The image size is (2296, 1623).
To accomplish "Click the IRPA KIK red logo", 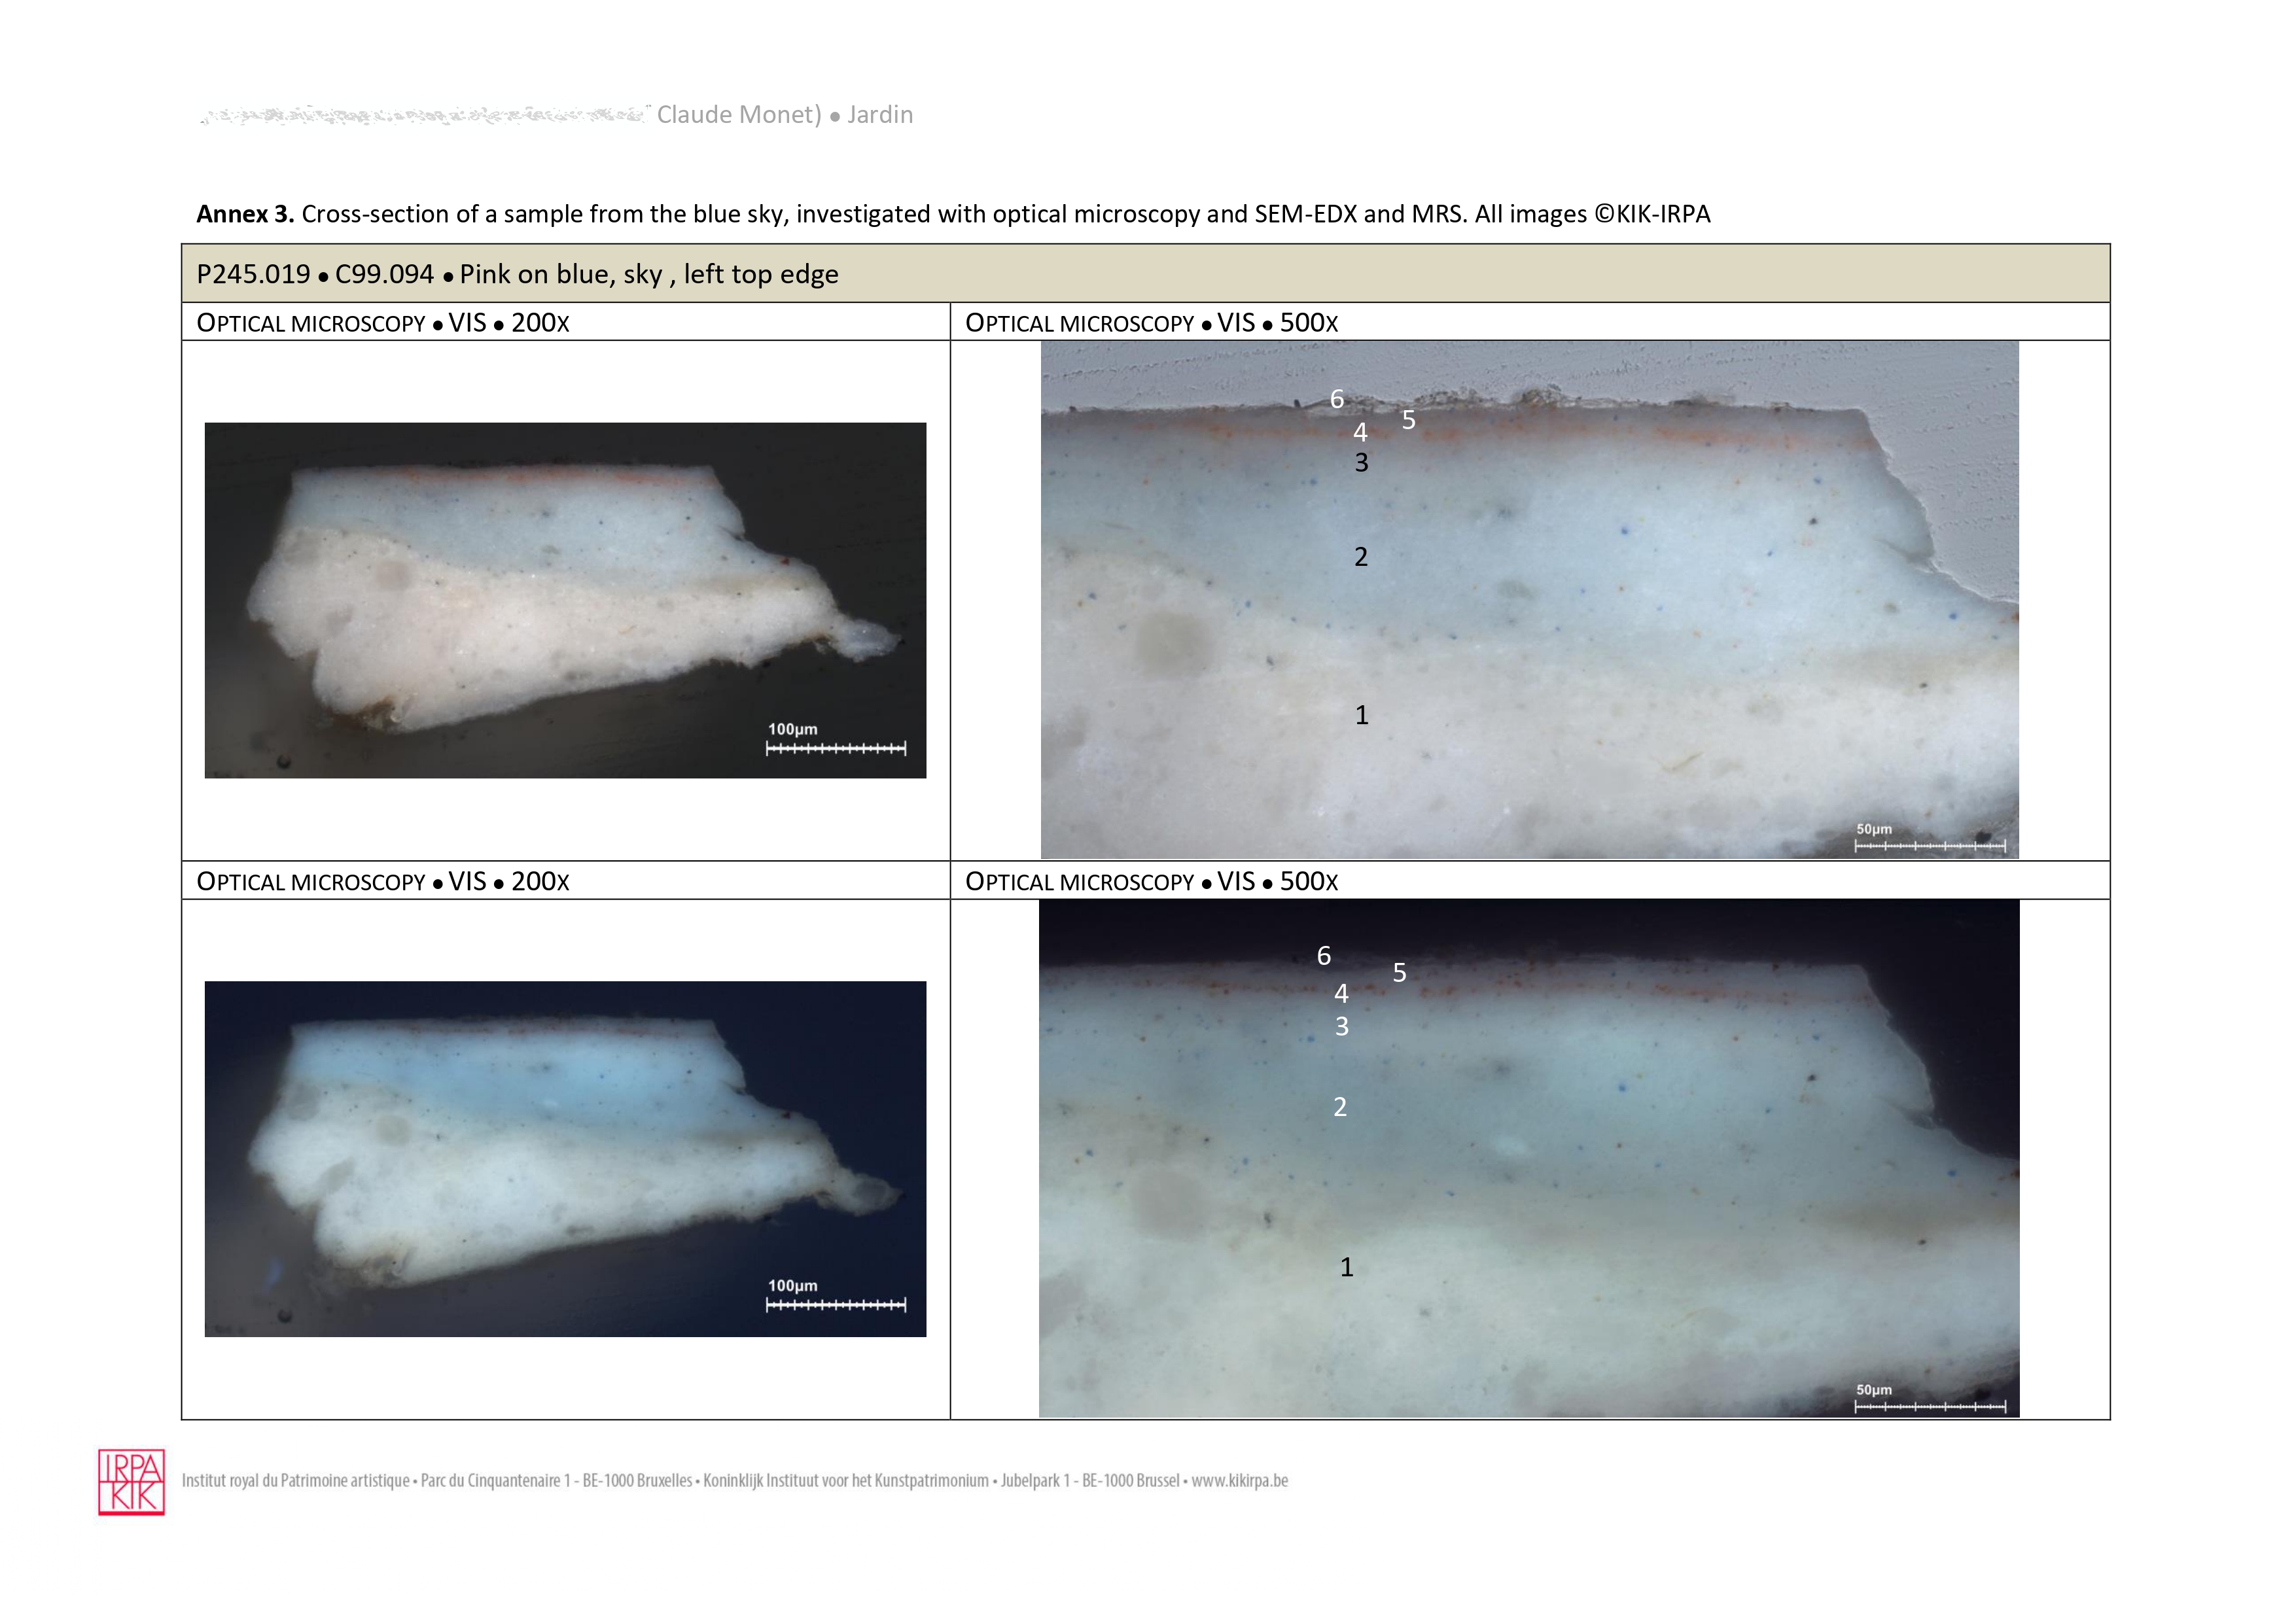I will tap(131, 1481).
